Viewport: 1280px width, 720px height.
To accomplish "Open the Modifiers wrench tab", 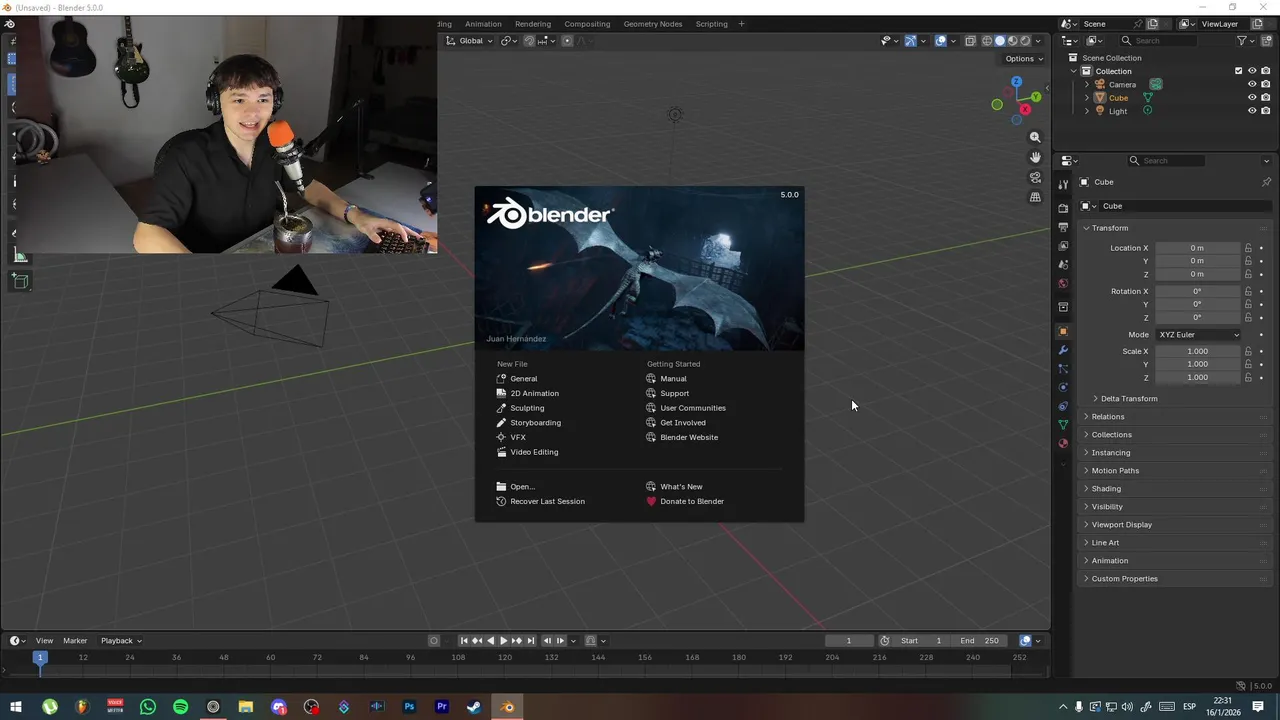I will (1063, 350).
